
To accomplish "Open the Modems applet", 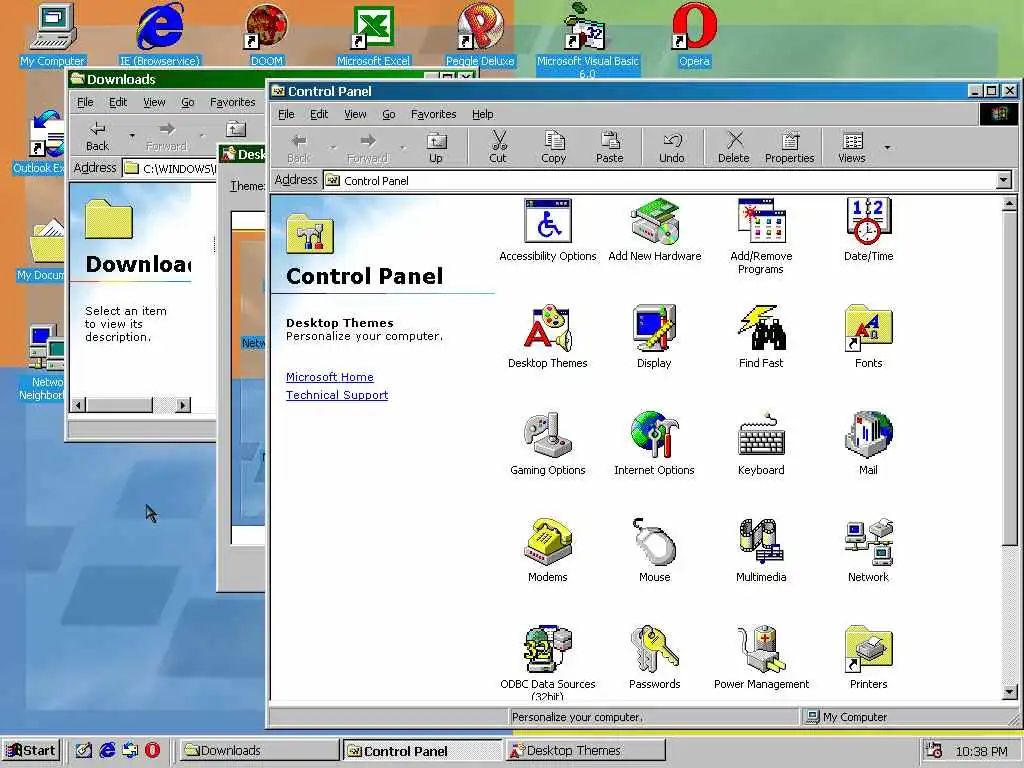I will tap(547, 551).
